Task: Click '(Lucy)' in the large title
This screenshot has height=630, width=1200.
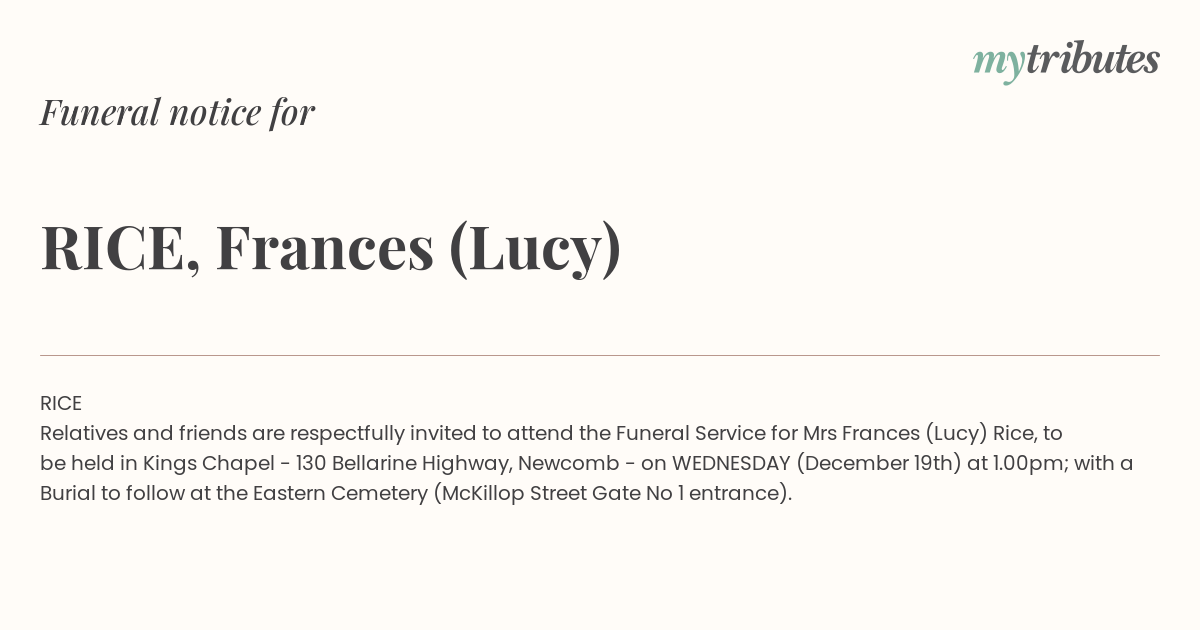Action: point(536,250)
